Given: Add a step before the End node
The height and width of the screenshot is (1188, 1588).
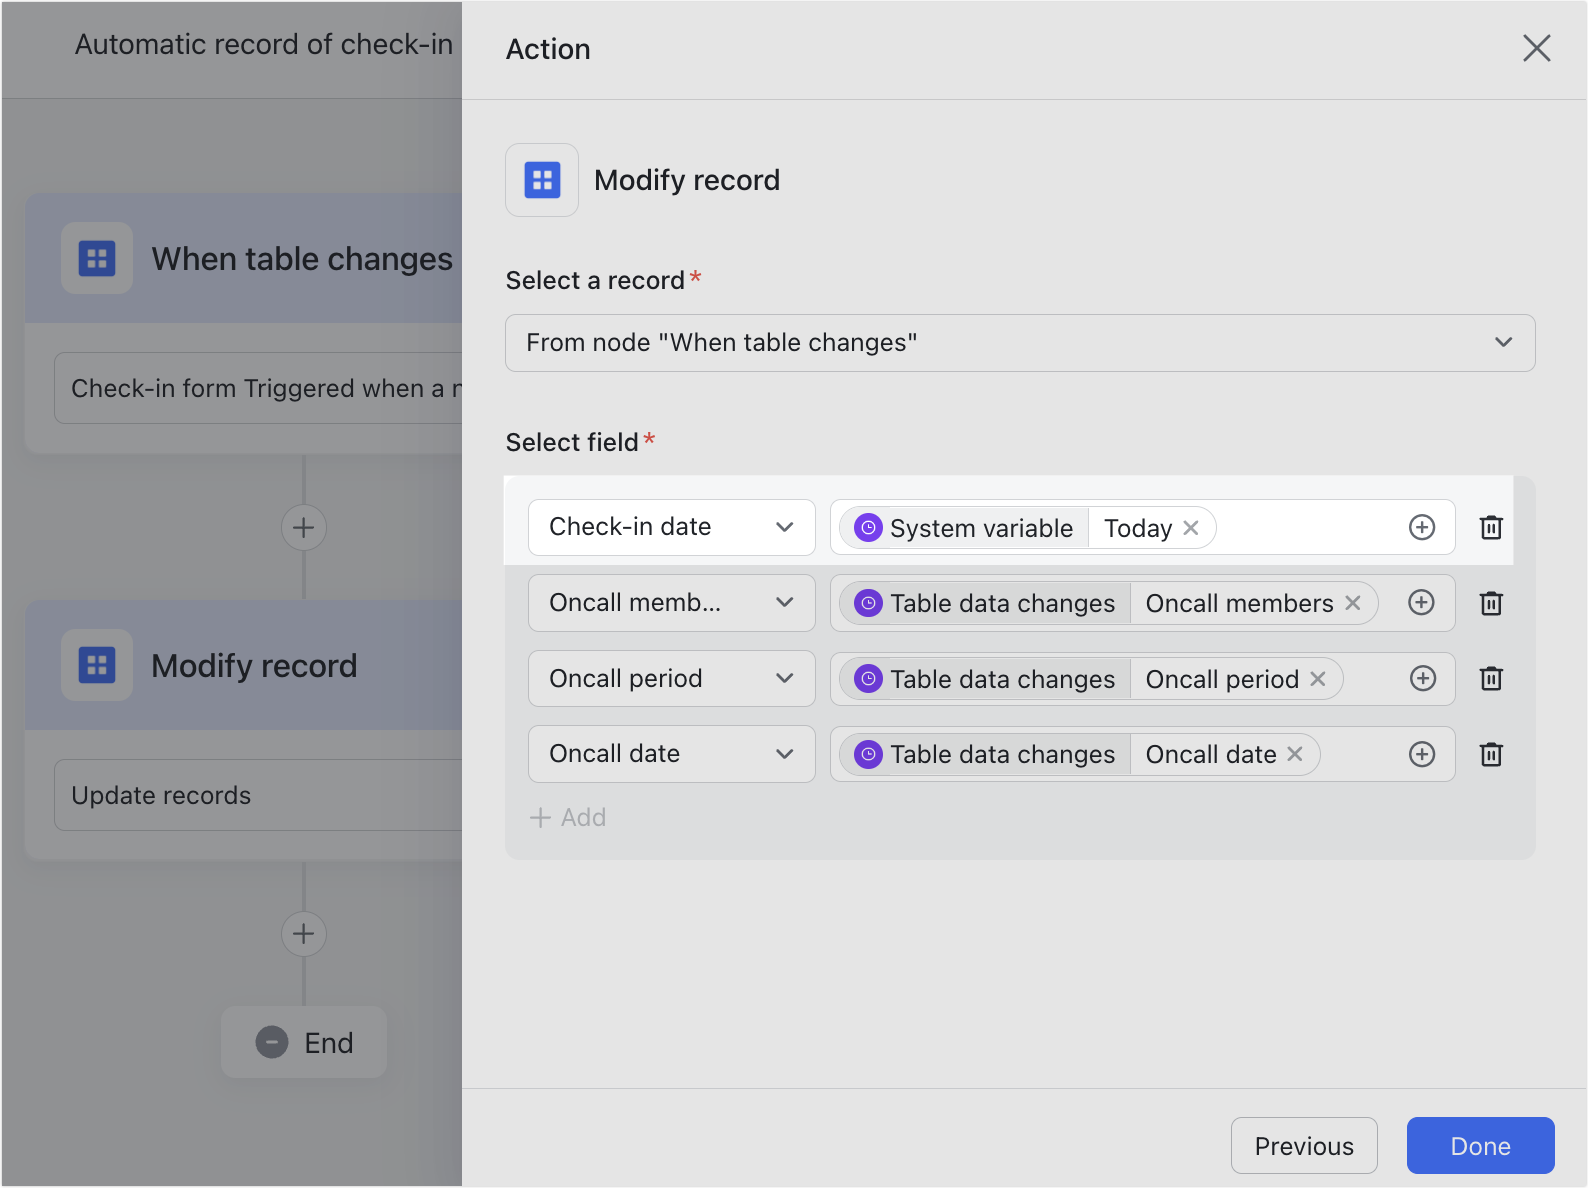Looking at the screenshot, I should tap(304, 934).
